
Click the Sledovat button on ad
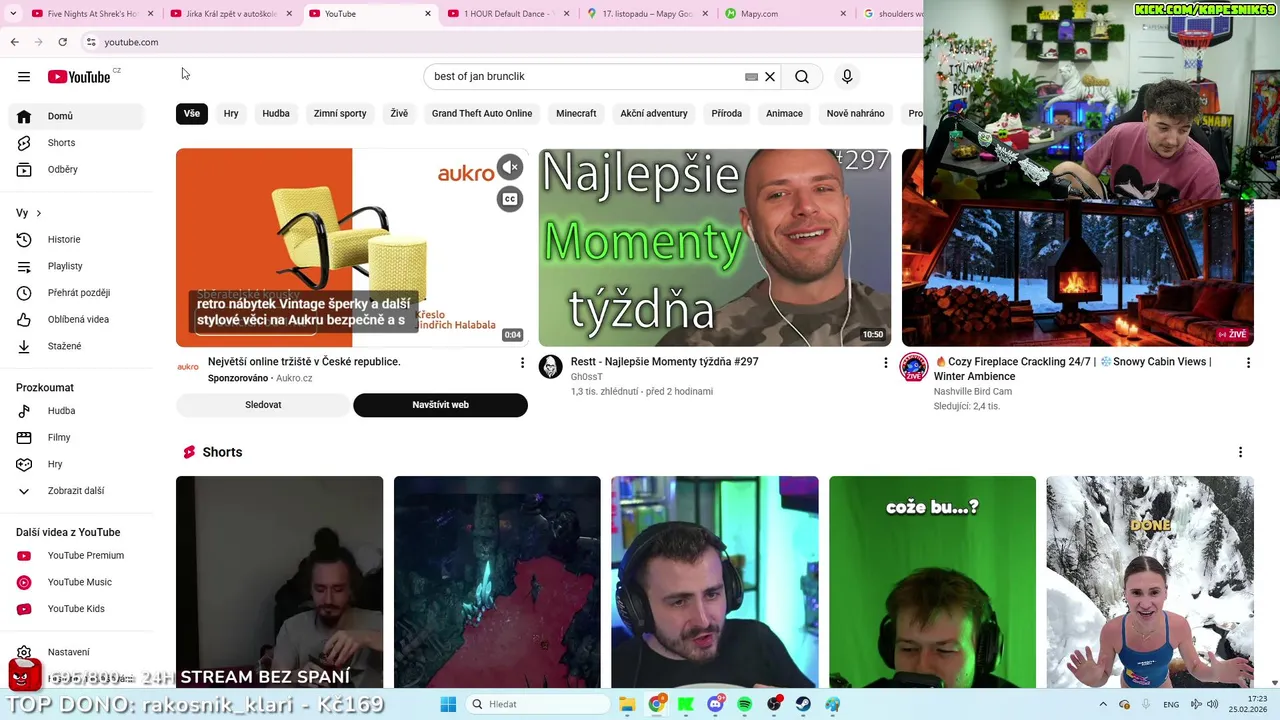coord(263,405)
